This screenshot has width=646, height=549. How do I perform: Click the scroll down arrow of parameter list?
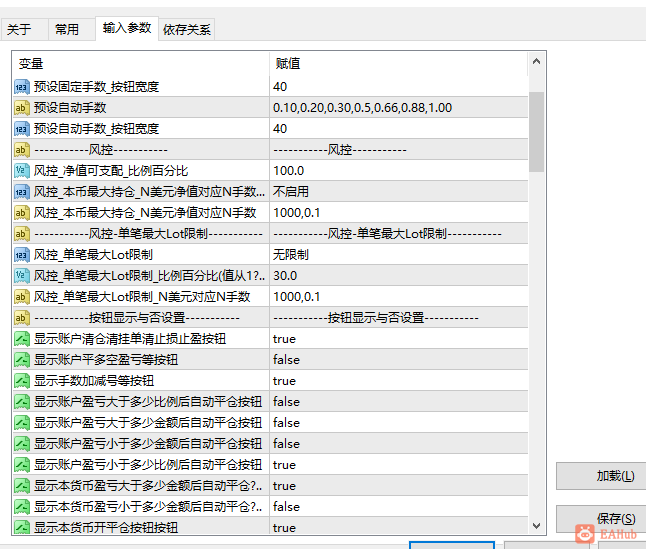click(x=536, y=526)
